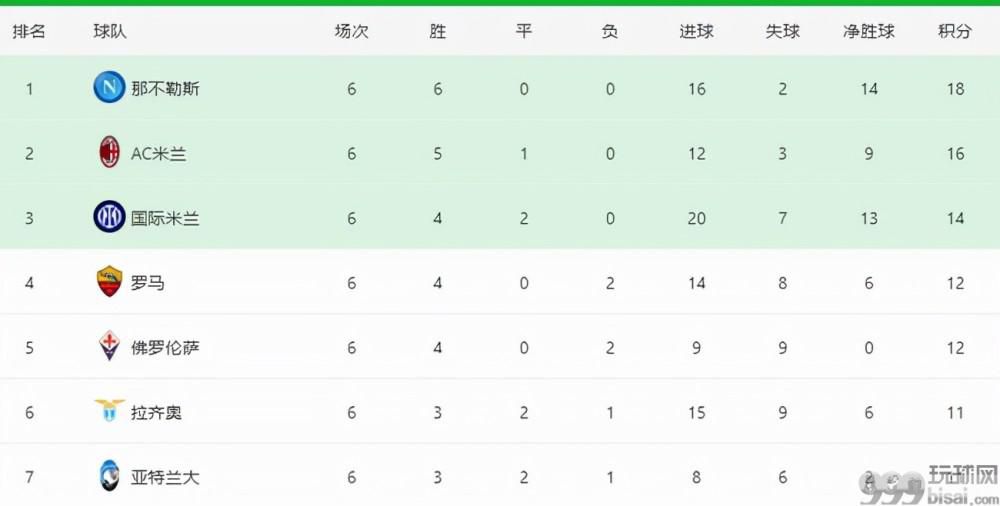Click the Fiorentina club logo
This screenshot has width=1000, height=506.
[x=109, y=346]
